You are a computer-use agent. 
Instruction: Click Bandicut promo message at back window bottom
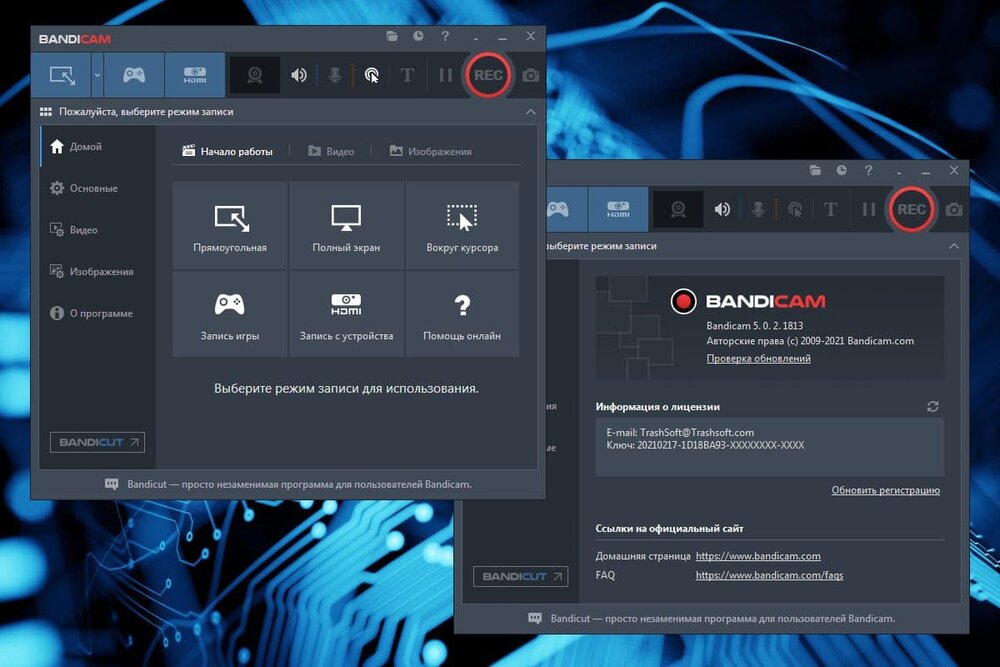click(723, 619)
